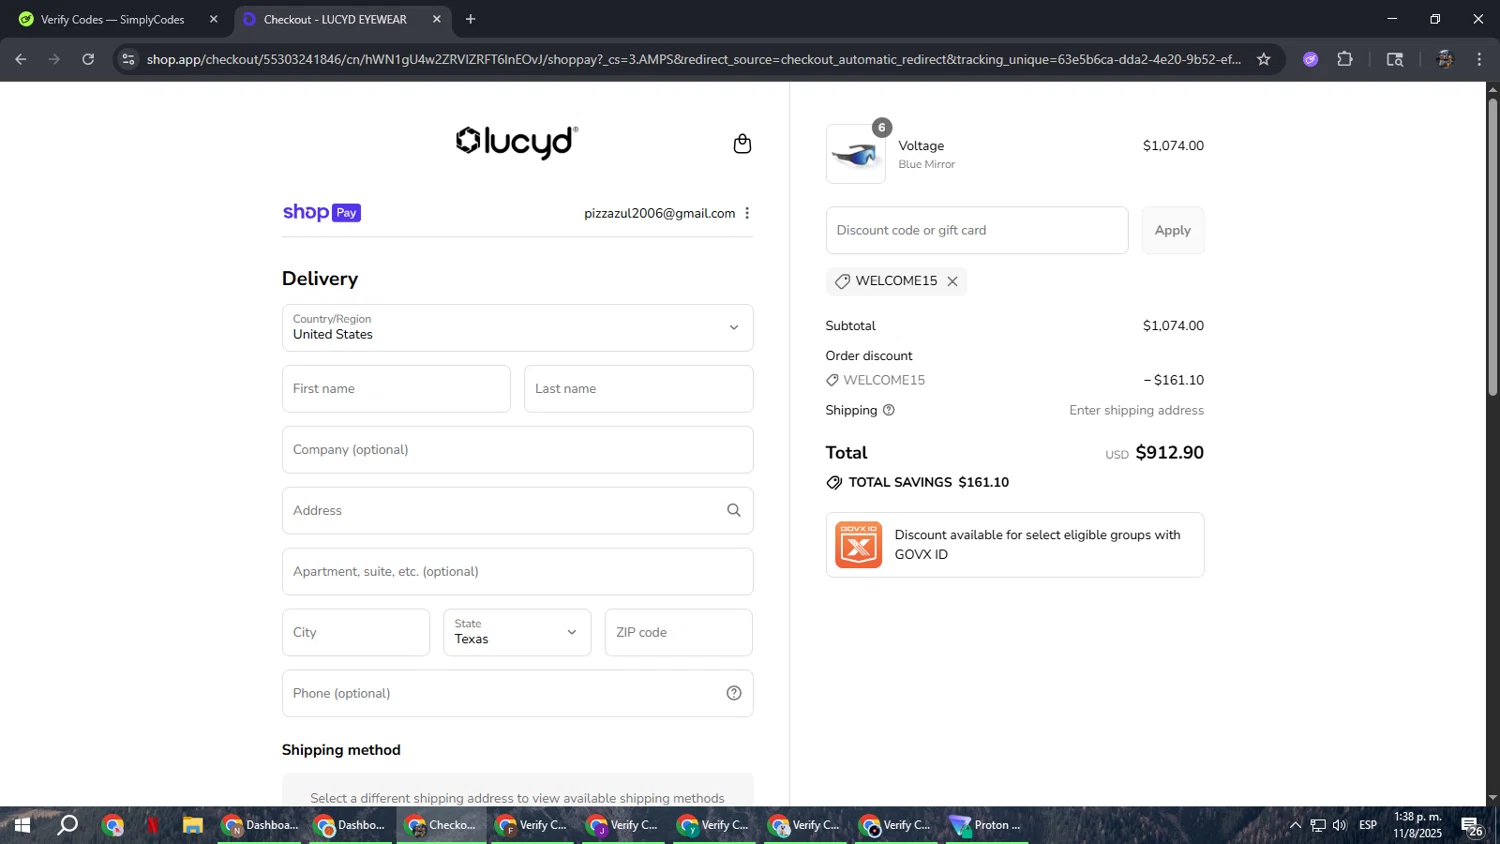1500x844 pixels.
Task: Open account options menu beside email
Action: [x=747, y=213]
